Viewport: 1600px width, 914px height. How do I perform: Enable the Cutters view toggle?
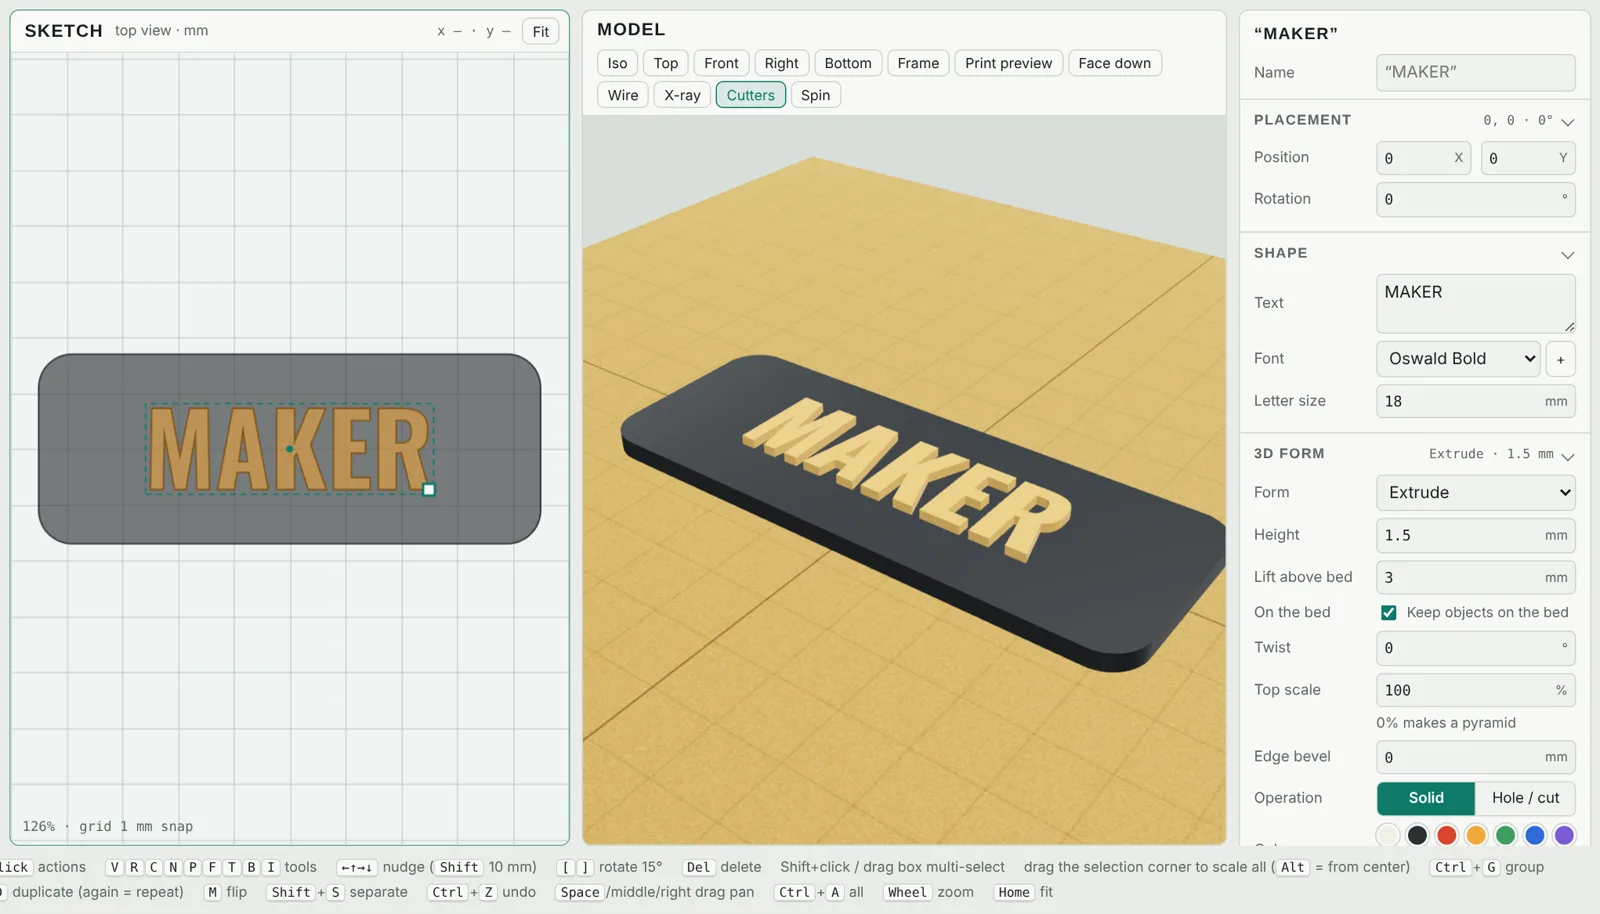tap(750, 95)
